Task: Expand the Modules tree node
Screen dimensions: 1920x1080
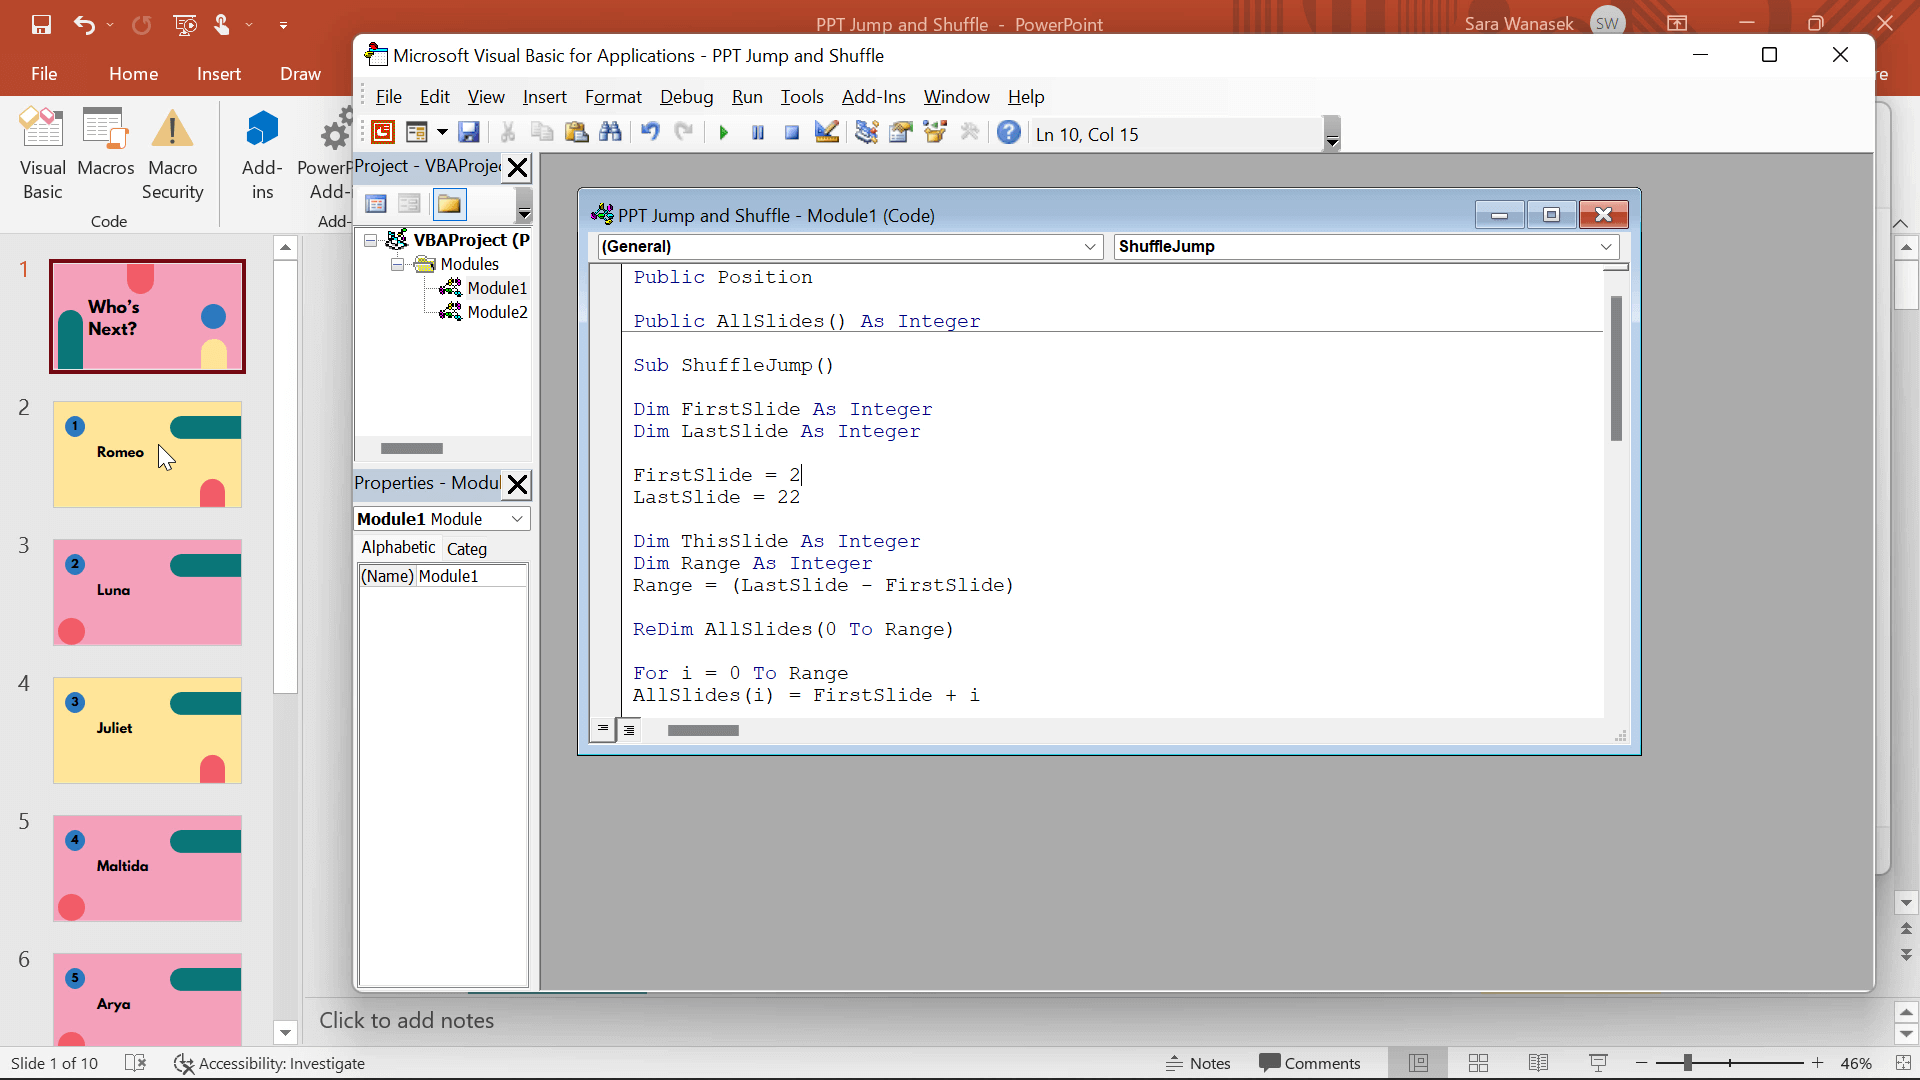Action: (397, 264)
